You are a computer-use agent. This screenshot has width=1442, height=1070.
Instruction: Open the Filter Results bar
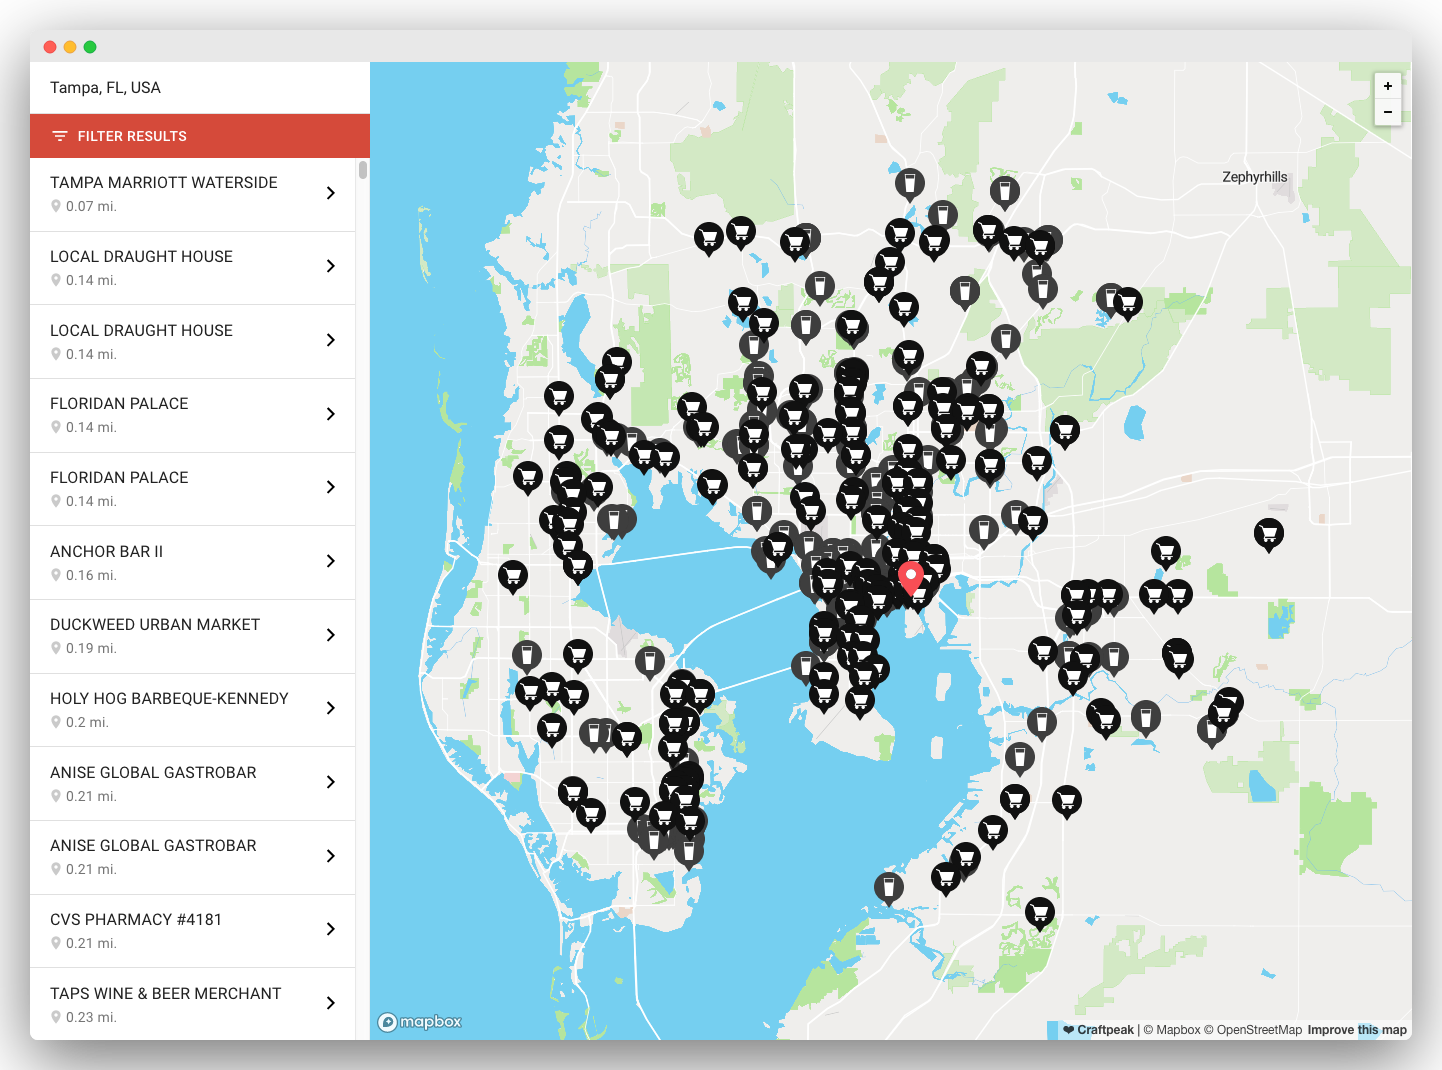(200, 136)
